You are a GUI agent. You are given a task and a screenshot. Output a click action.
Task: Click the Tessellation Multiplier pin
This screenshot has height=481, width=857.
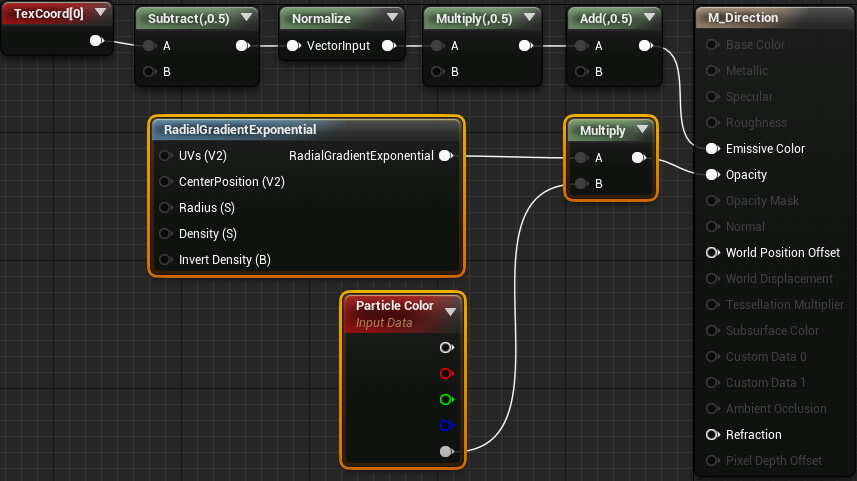coord(712,304)
